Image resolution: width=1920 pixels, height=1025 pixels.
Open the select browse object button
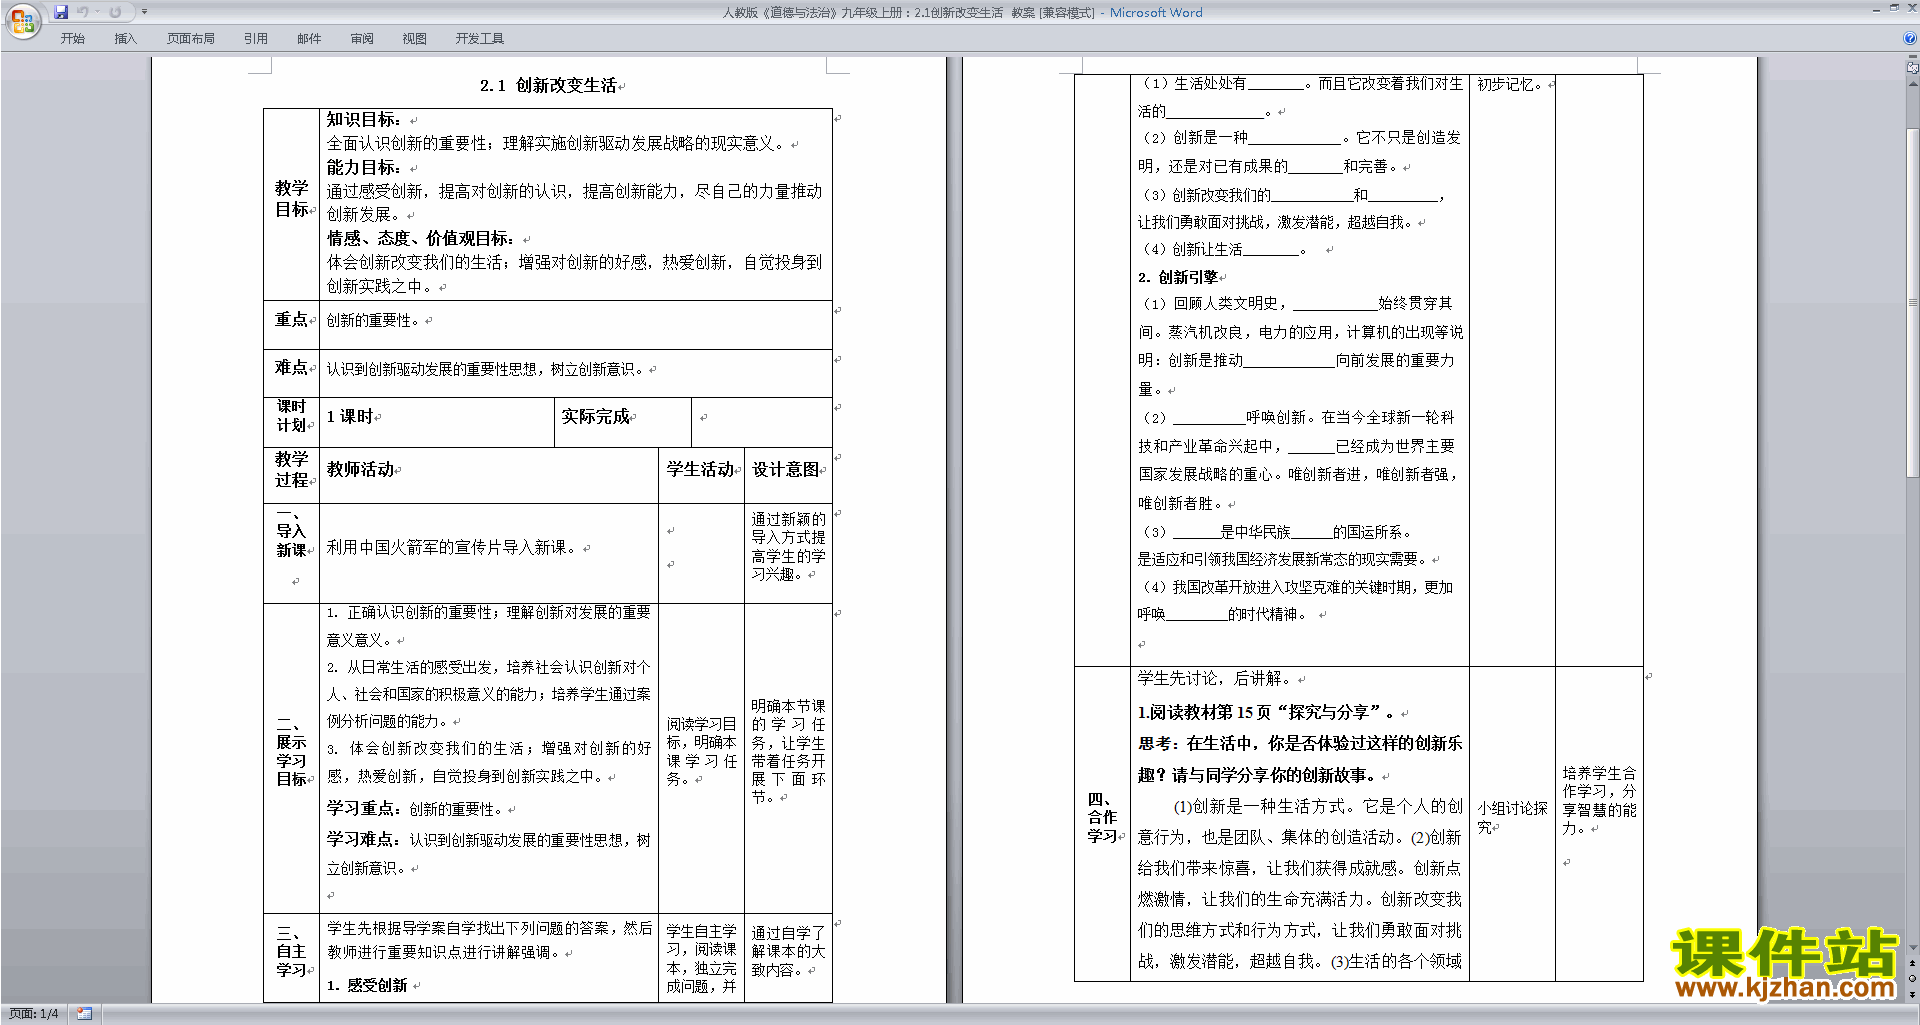[1913, 979]
